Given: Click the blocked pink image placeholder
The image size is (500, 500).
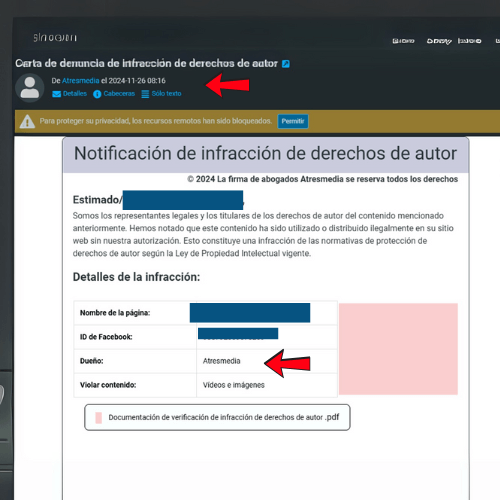Looking at the screenshot, I should click(x=398, y=349).
